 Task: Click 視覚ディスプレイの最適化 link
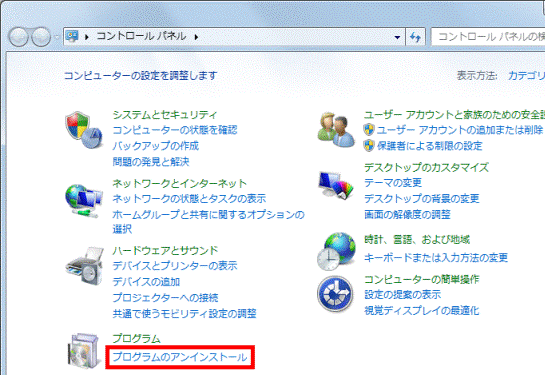pyautogui.click(x=421, y=310)
